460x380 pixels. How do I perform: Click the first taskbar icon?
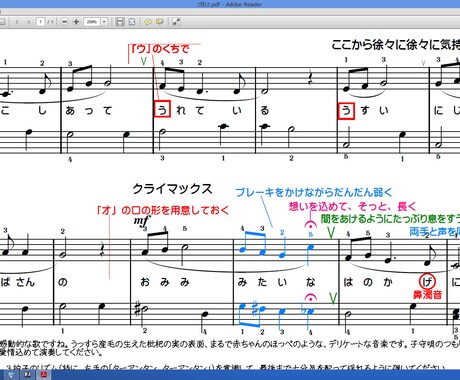coord(11,375)
